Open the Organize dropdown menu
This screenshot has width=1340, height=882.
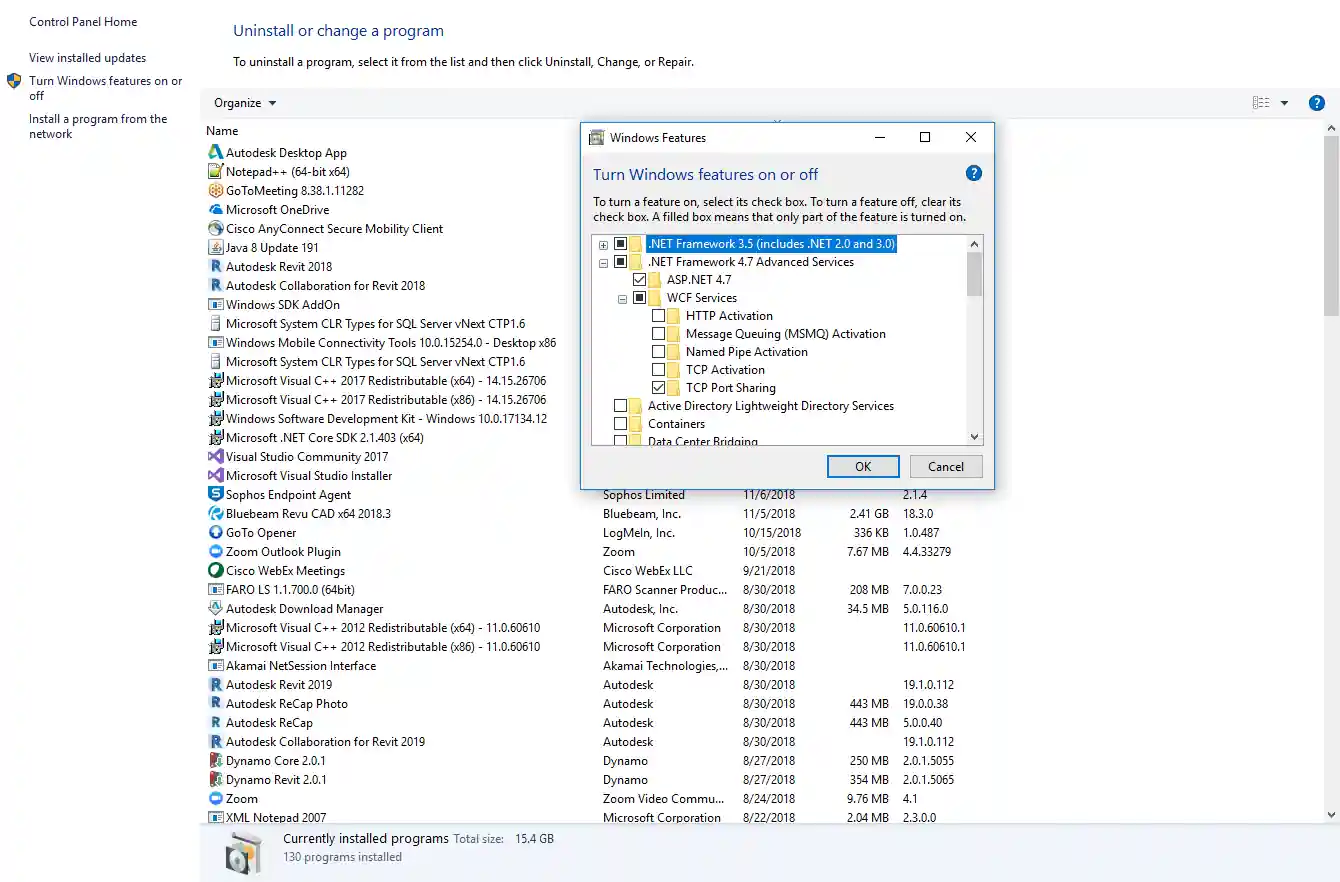coord(243,102)
